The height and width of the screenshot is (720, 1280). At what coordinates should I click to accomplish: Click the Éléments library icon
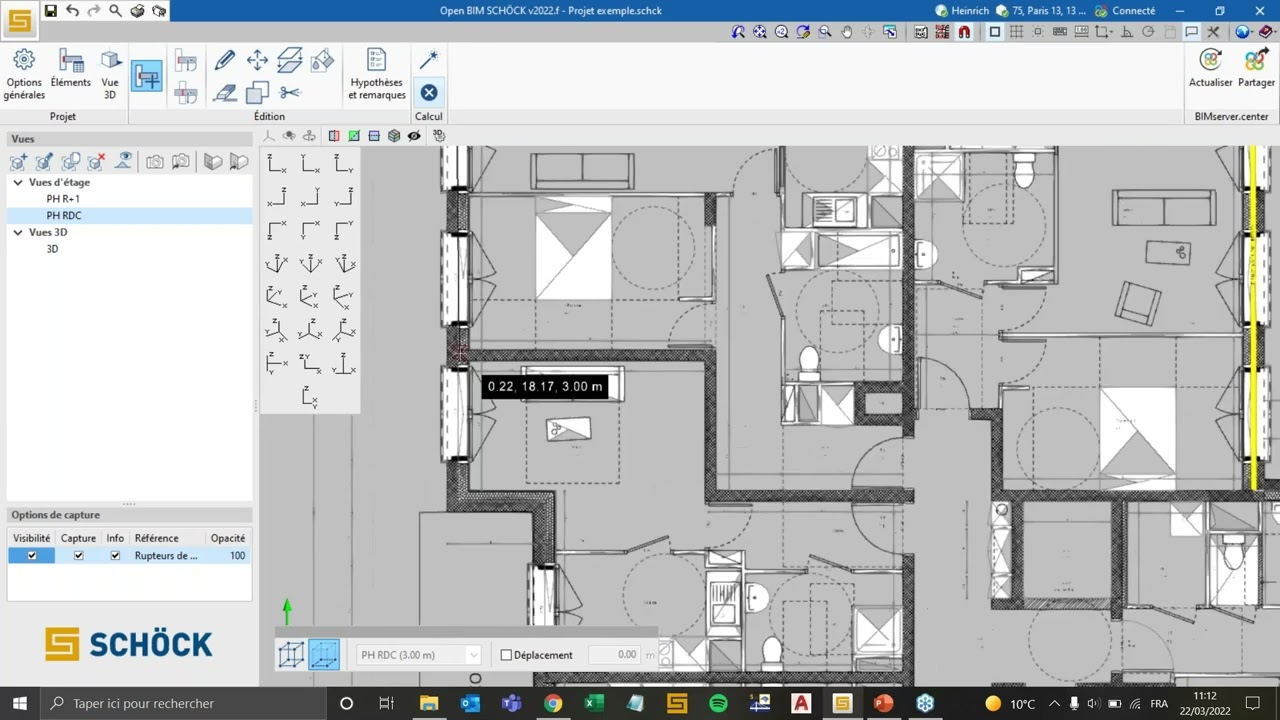click(x=70, y=70)
